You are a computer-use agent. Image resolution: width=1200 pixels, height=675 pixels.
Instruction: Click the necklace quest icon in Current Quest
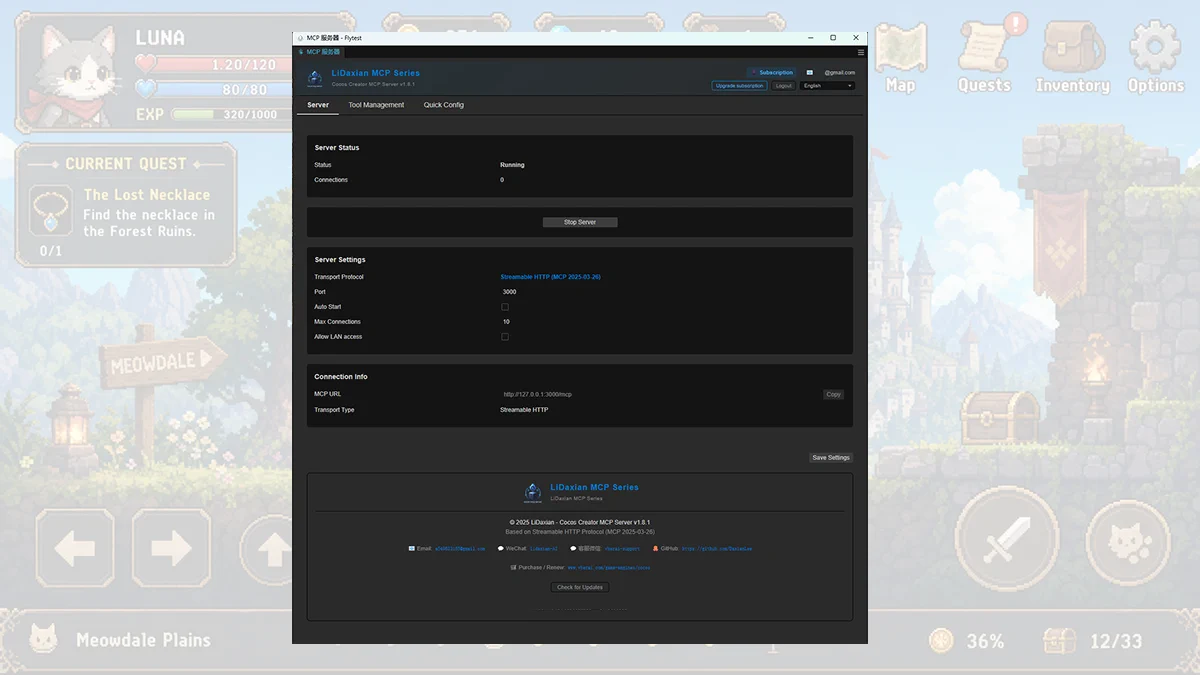pyautogui.click(x=49, y=211)
